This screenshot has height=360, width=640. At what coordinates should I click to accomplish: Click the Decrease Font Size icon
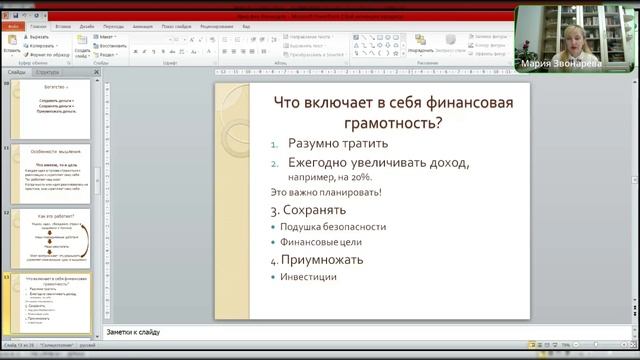pos(200,40)
